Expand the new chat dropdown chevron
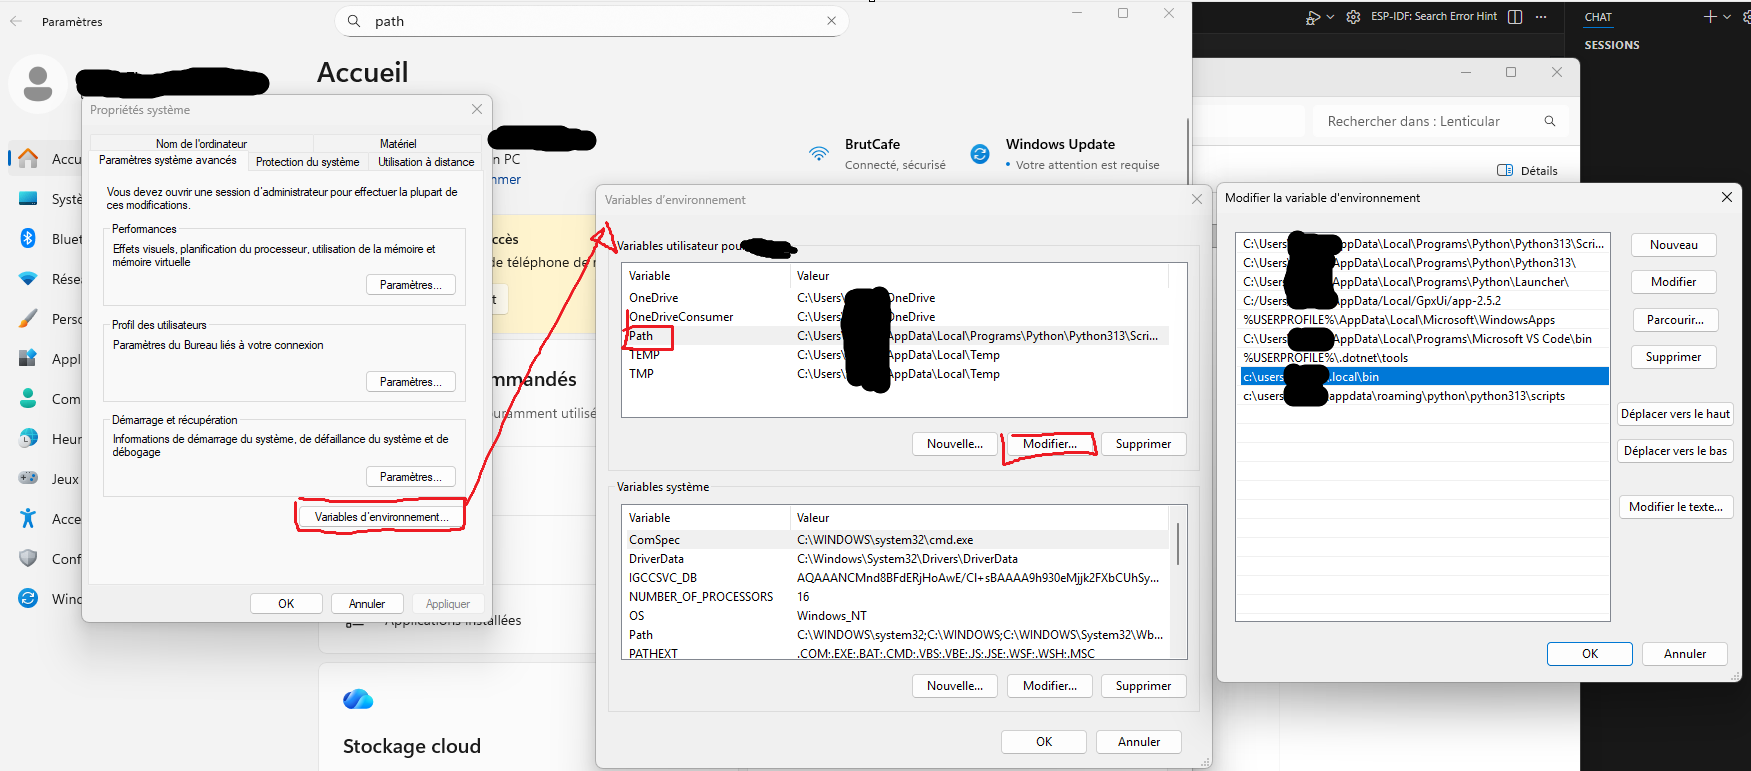Screen dimensions: 1751x771 pyautogui.click(x=1727, y=17)
